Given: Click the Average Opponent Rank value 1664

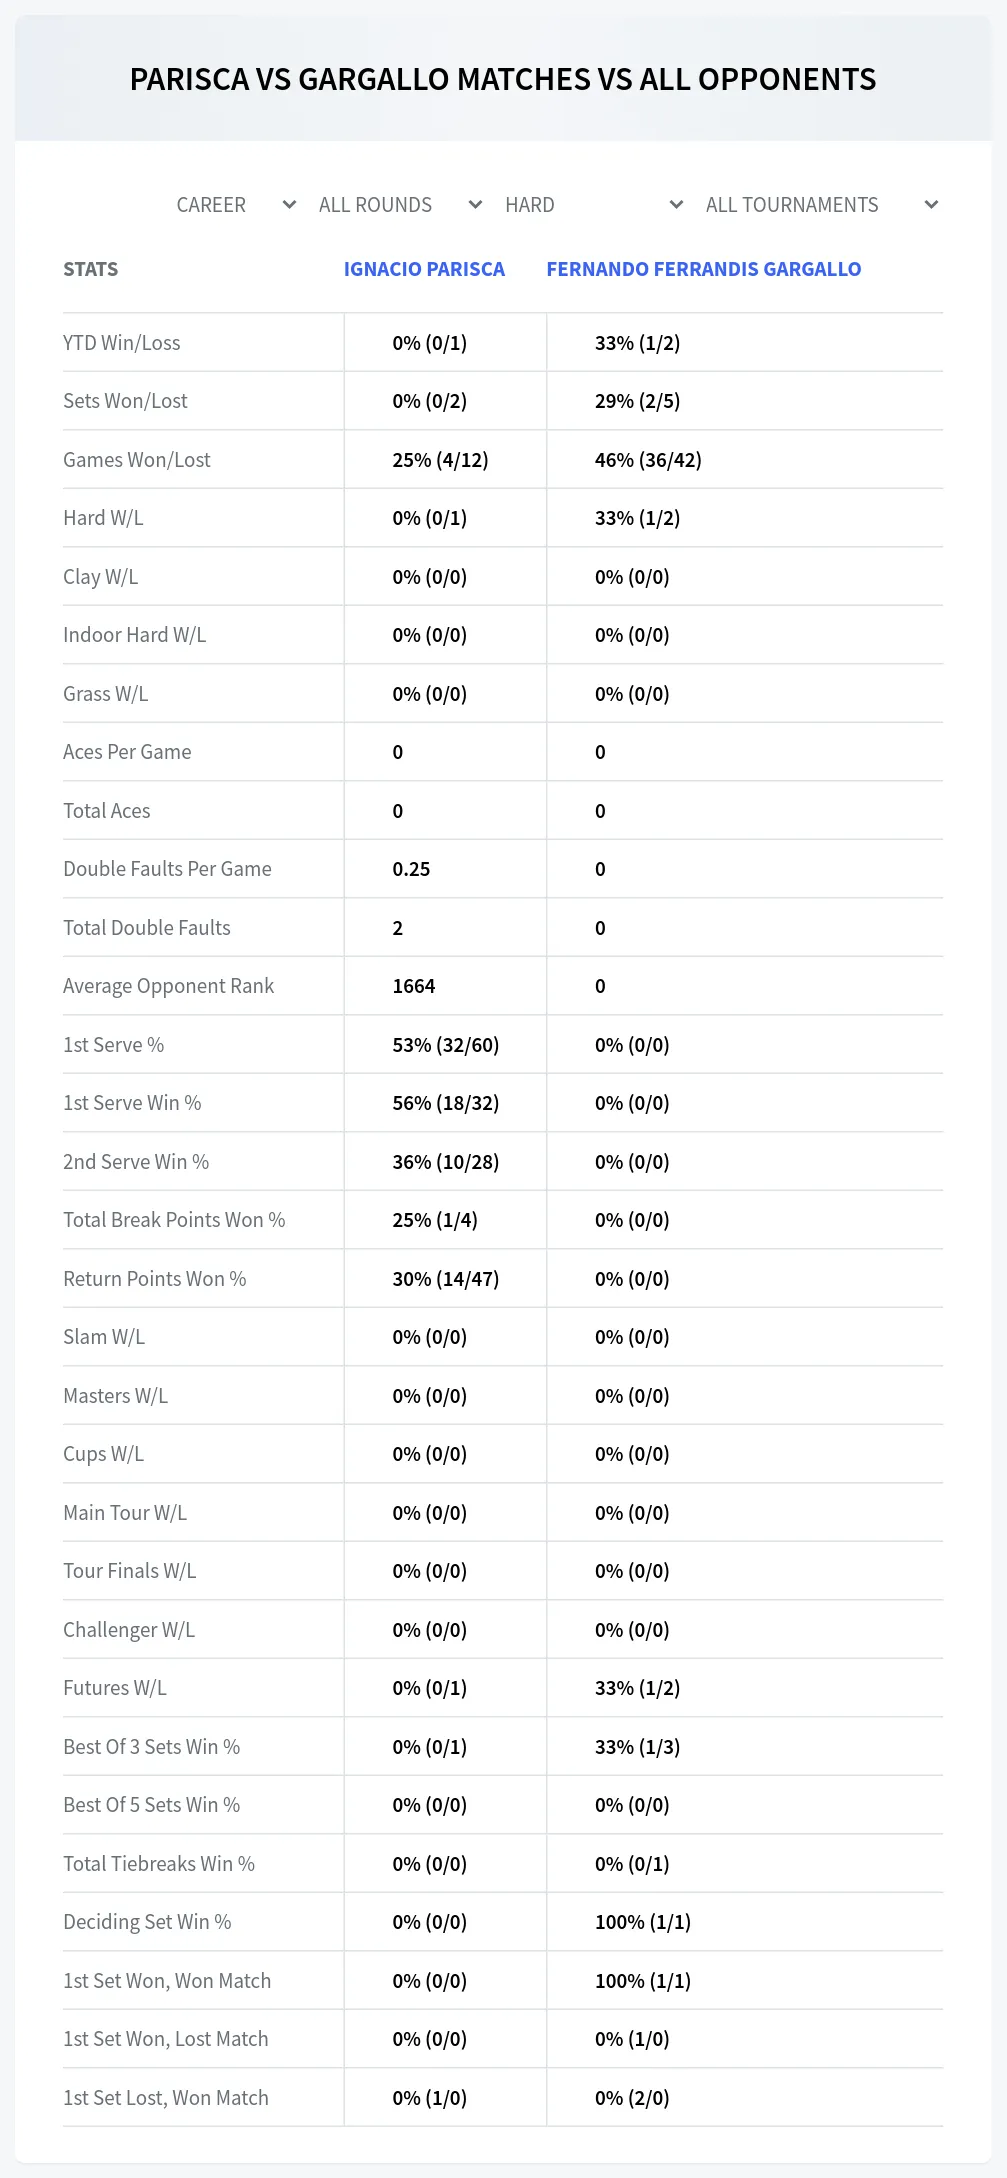Looking at the screenshot, I should [414, 986].
